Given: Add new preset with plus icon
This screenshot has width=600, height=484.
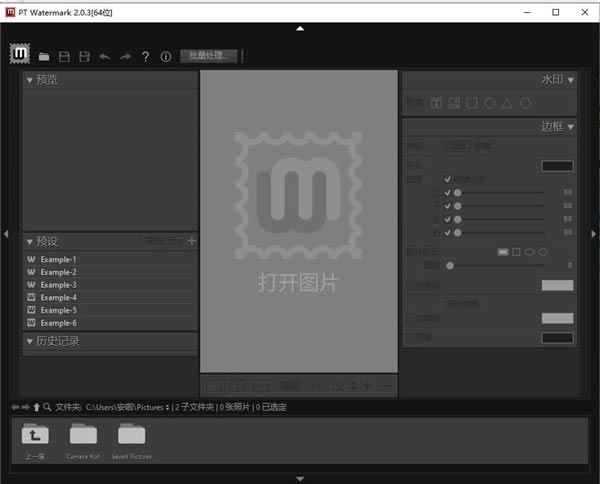Looking at the screenshot, I should (192, 241).
